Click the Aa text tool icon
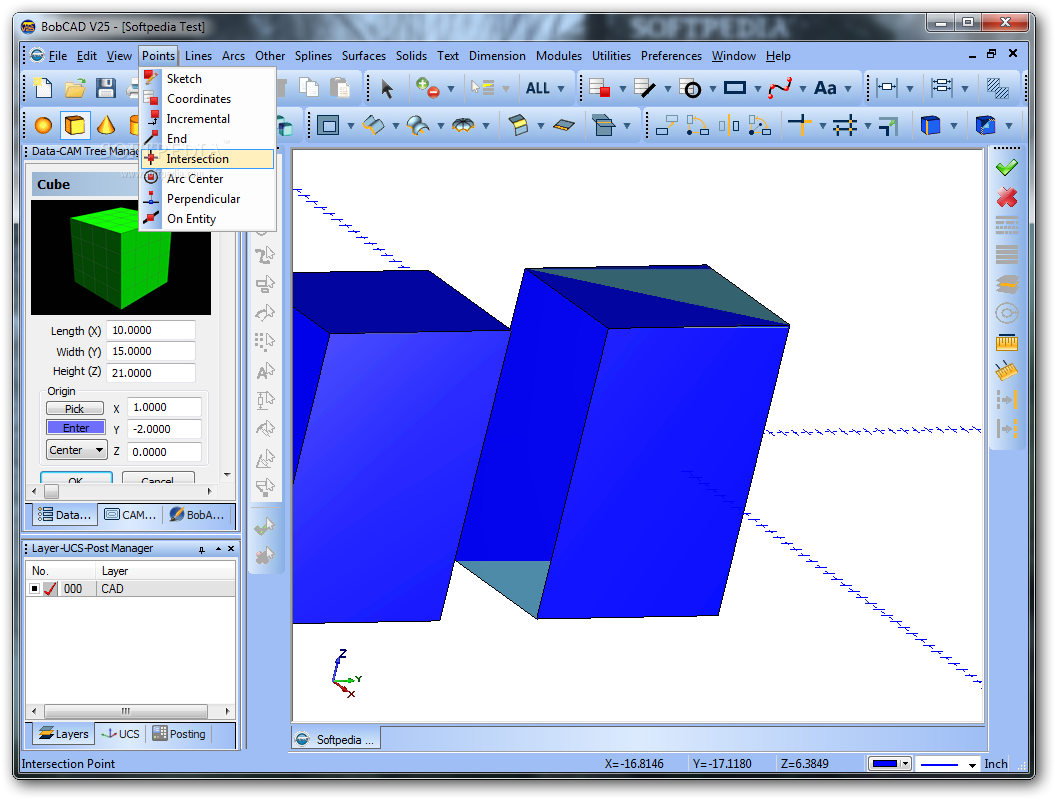 point(825,88)
